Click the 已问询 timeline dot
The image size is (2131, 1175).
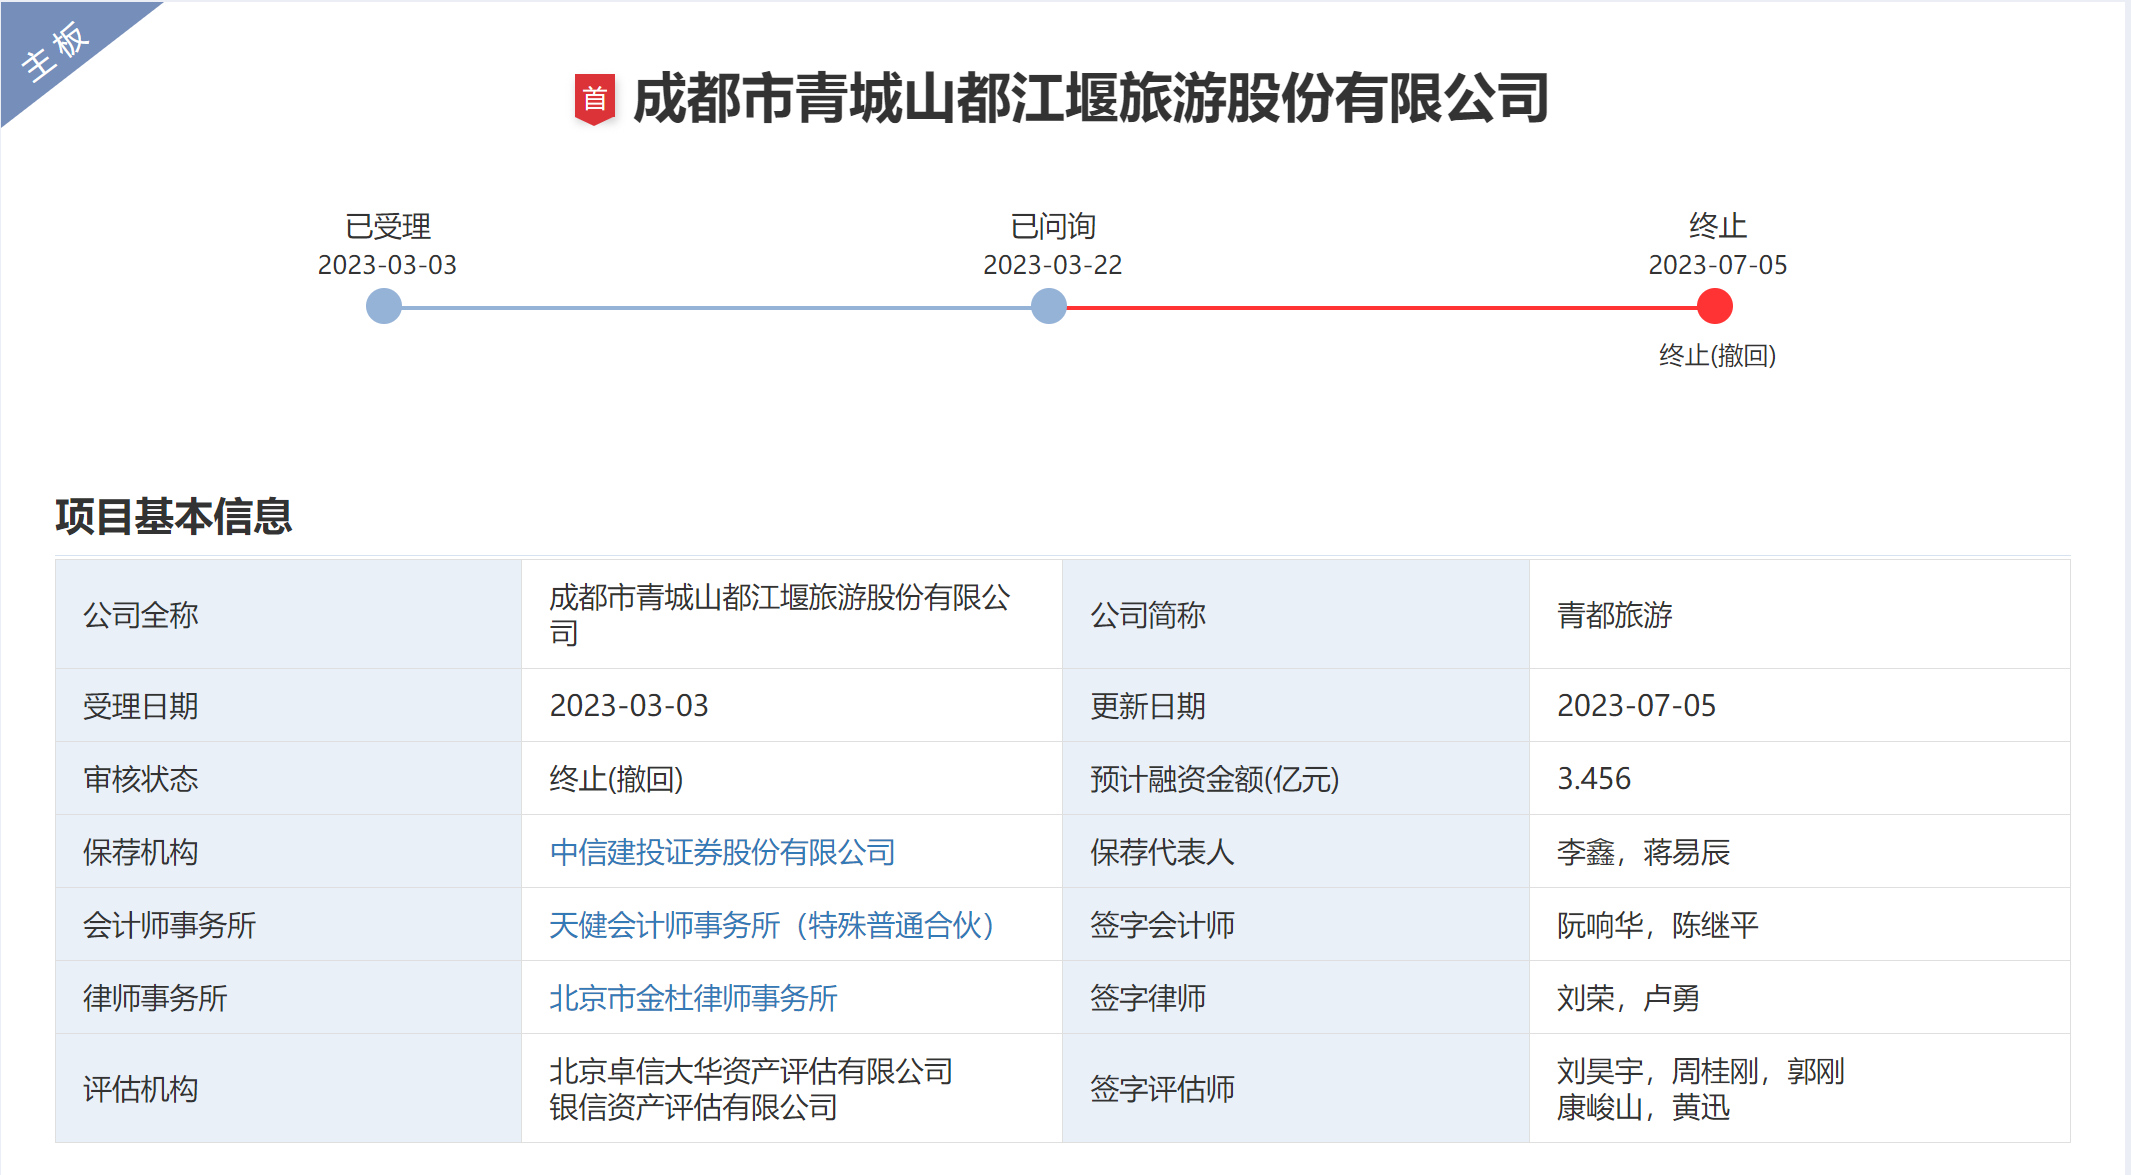click(x=1047, y=307)
